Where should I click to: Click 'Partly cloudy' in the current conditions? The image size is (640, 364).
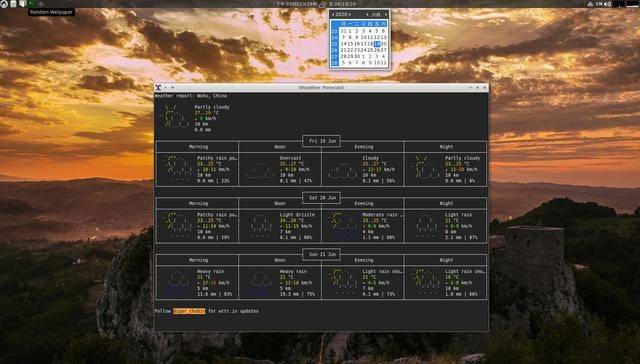(212, 107)
